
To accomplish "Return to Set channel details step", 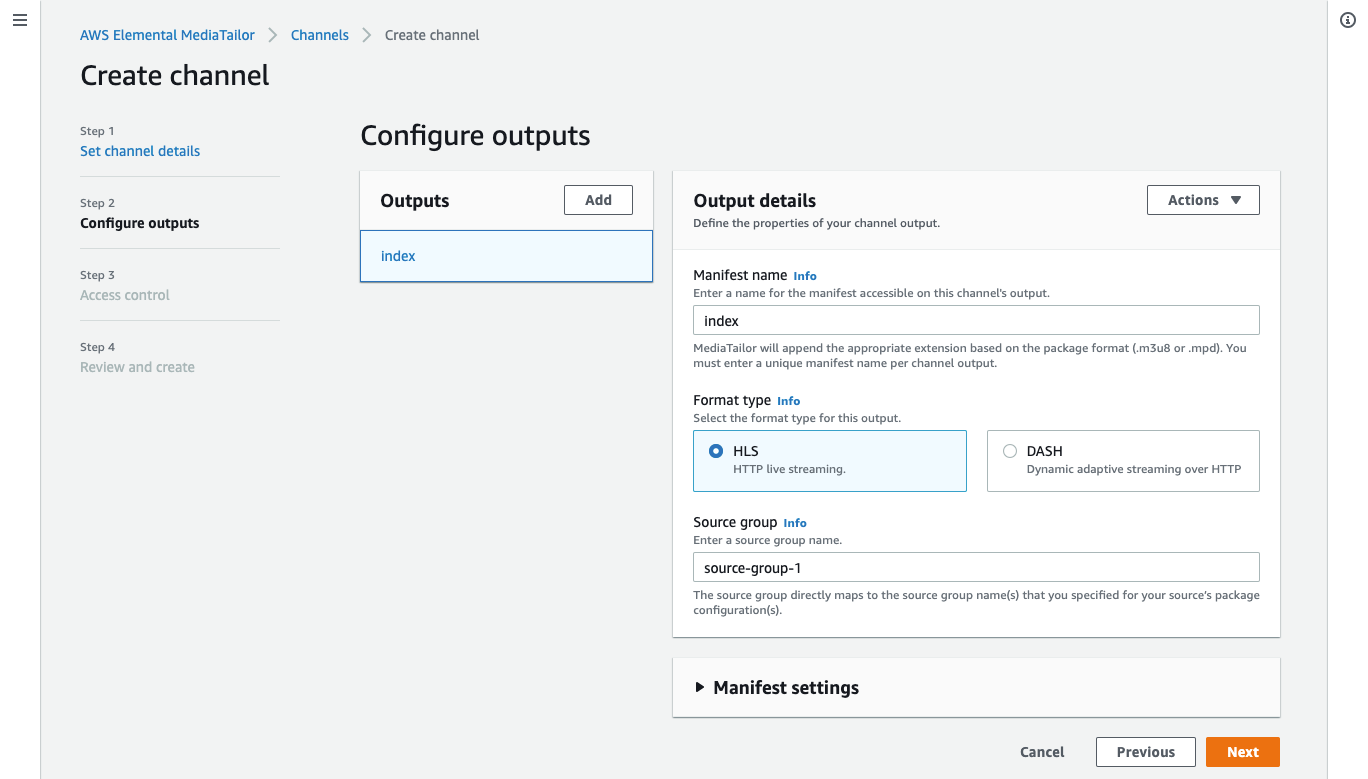I will click(x=140, y=151).
